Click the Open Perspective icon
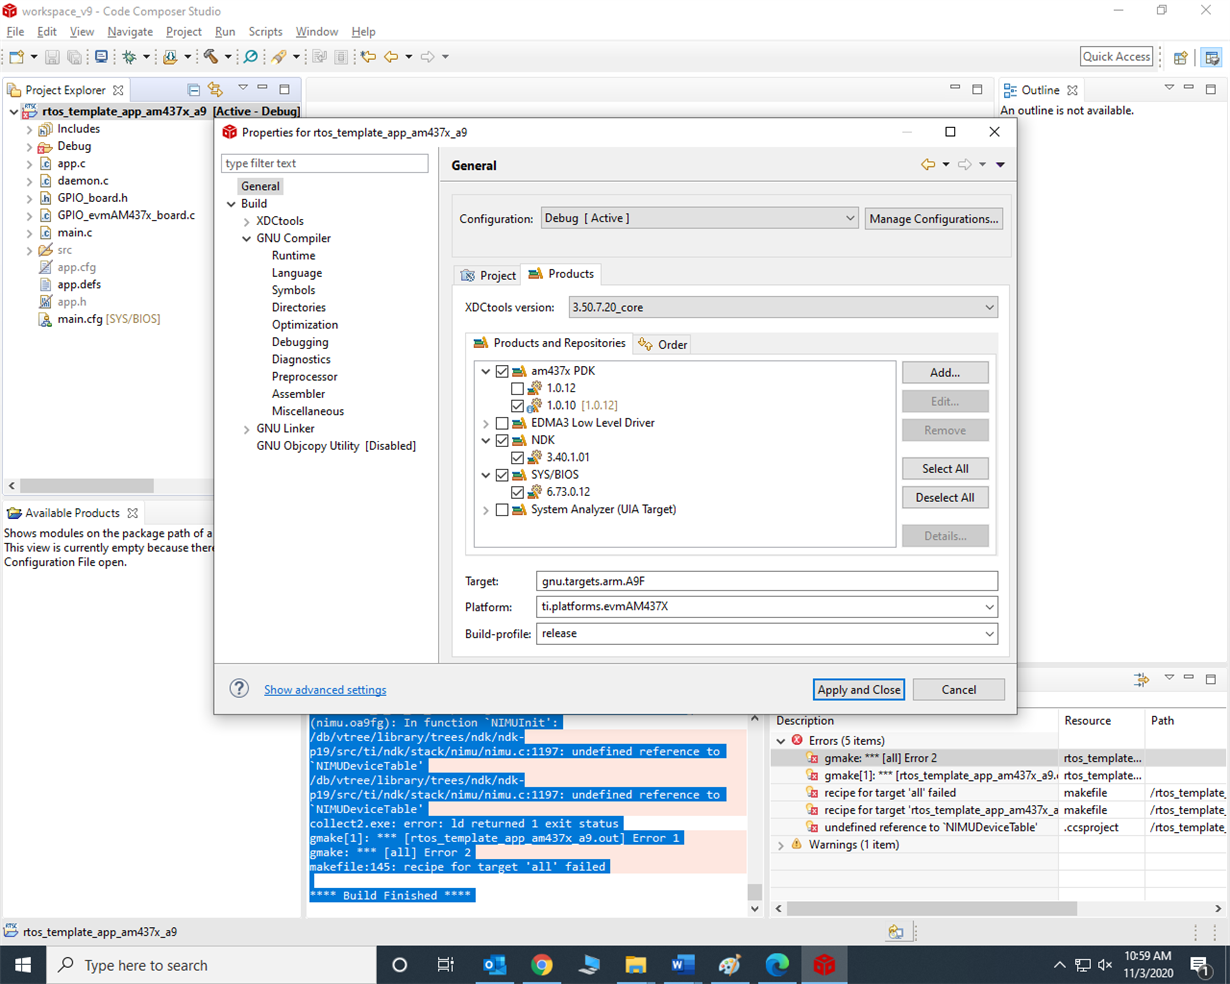Viewport: 1230px width, 984px height. [1181, 57]
